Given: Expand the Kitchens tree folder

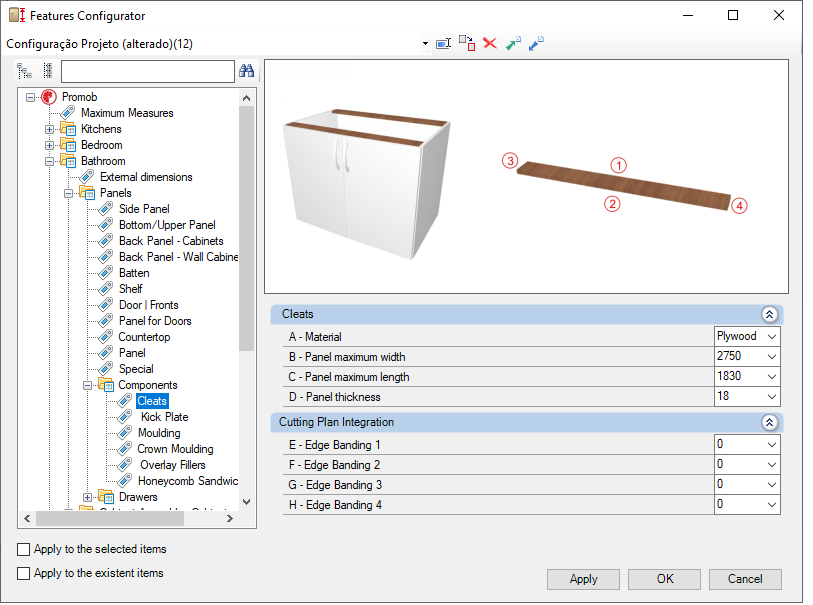Looking at the screenshot, I should coord(49,129).
